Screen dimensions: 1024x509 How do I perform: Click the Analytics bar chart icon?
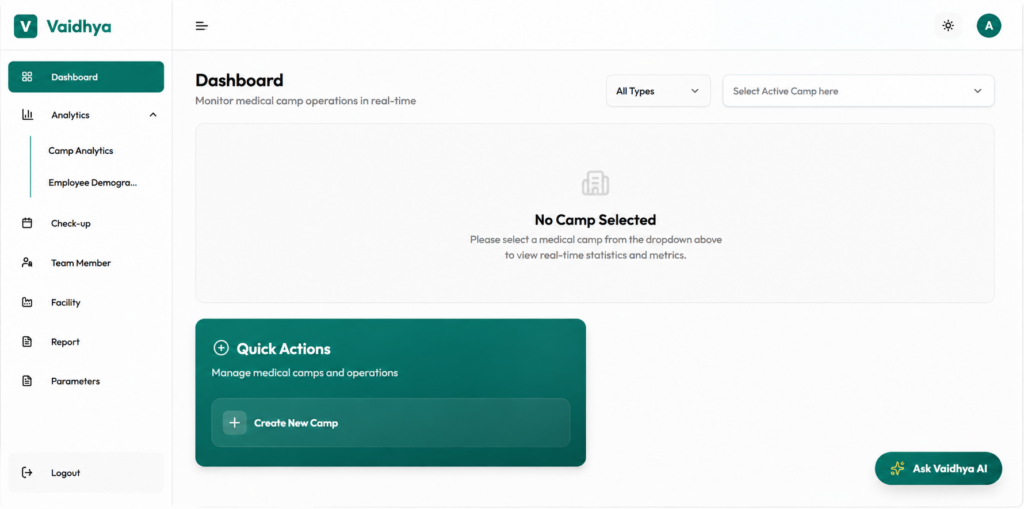point(27,115)
